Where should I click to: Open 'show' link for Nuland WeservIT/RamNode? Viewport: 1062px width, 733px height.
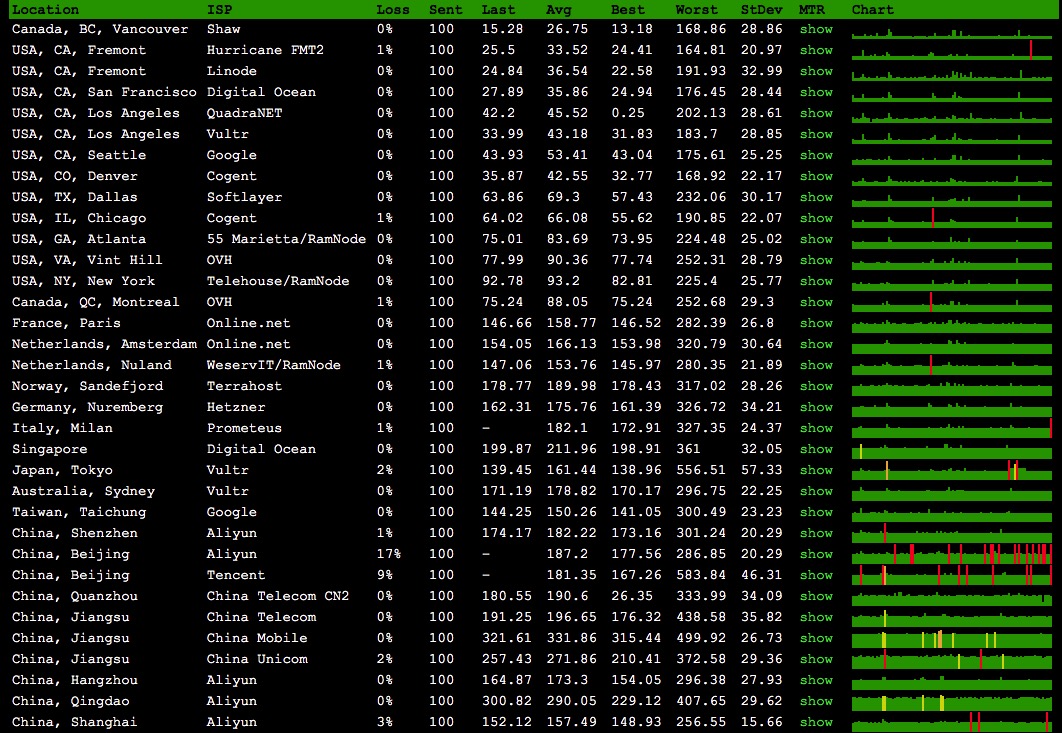816,365
